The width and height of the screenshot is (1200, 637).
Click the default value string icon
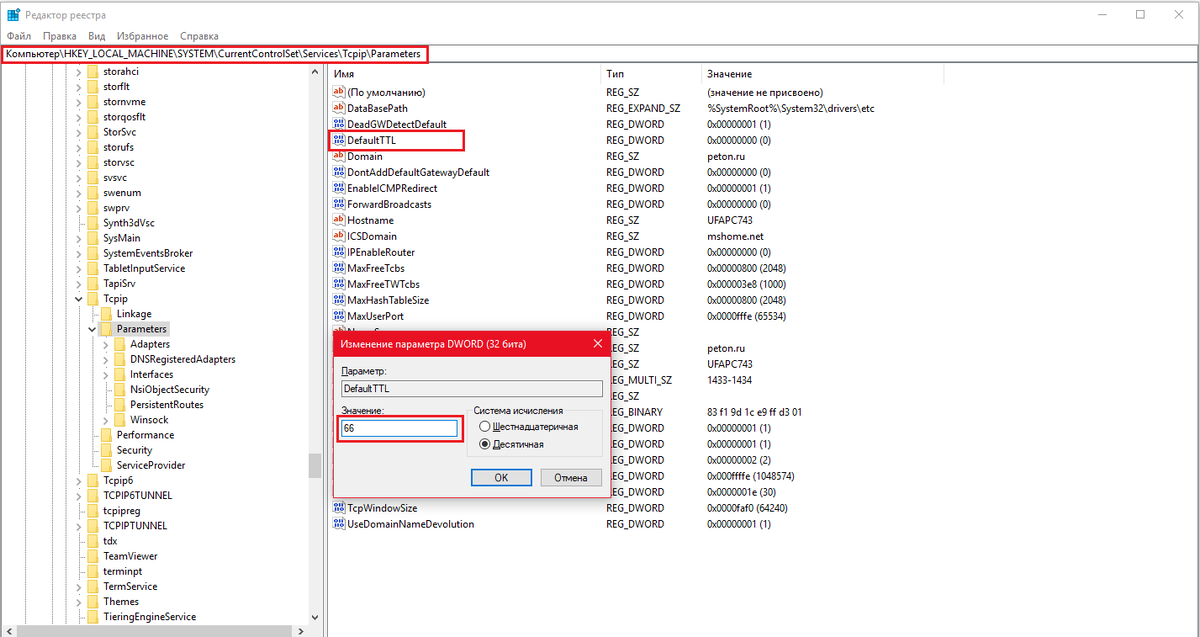(x=338, y=92)
